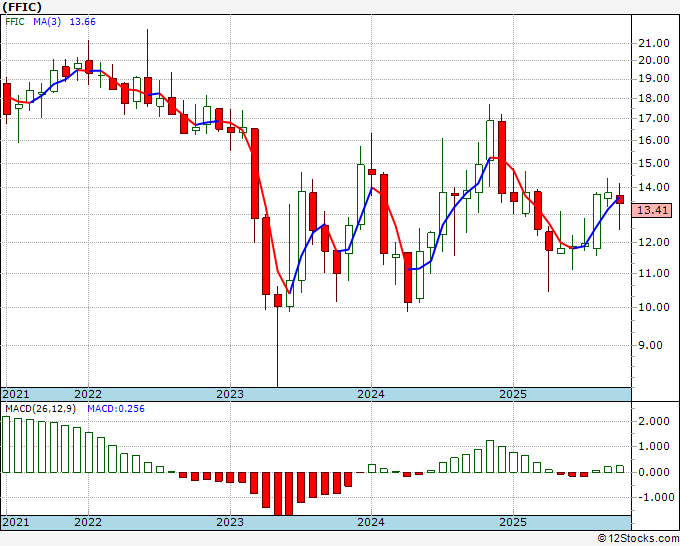Click 2023 on the price chart timeline

pyautogui.click(x=230, y=394)
